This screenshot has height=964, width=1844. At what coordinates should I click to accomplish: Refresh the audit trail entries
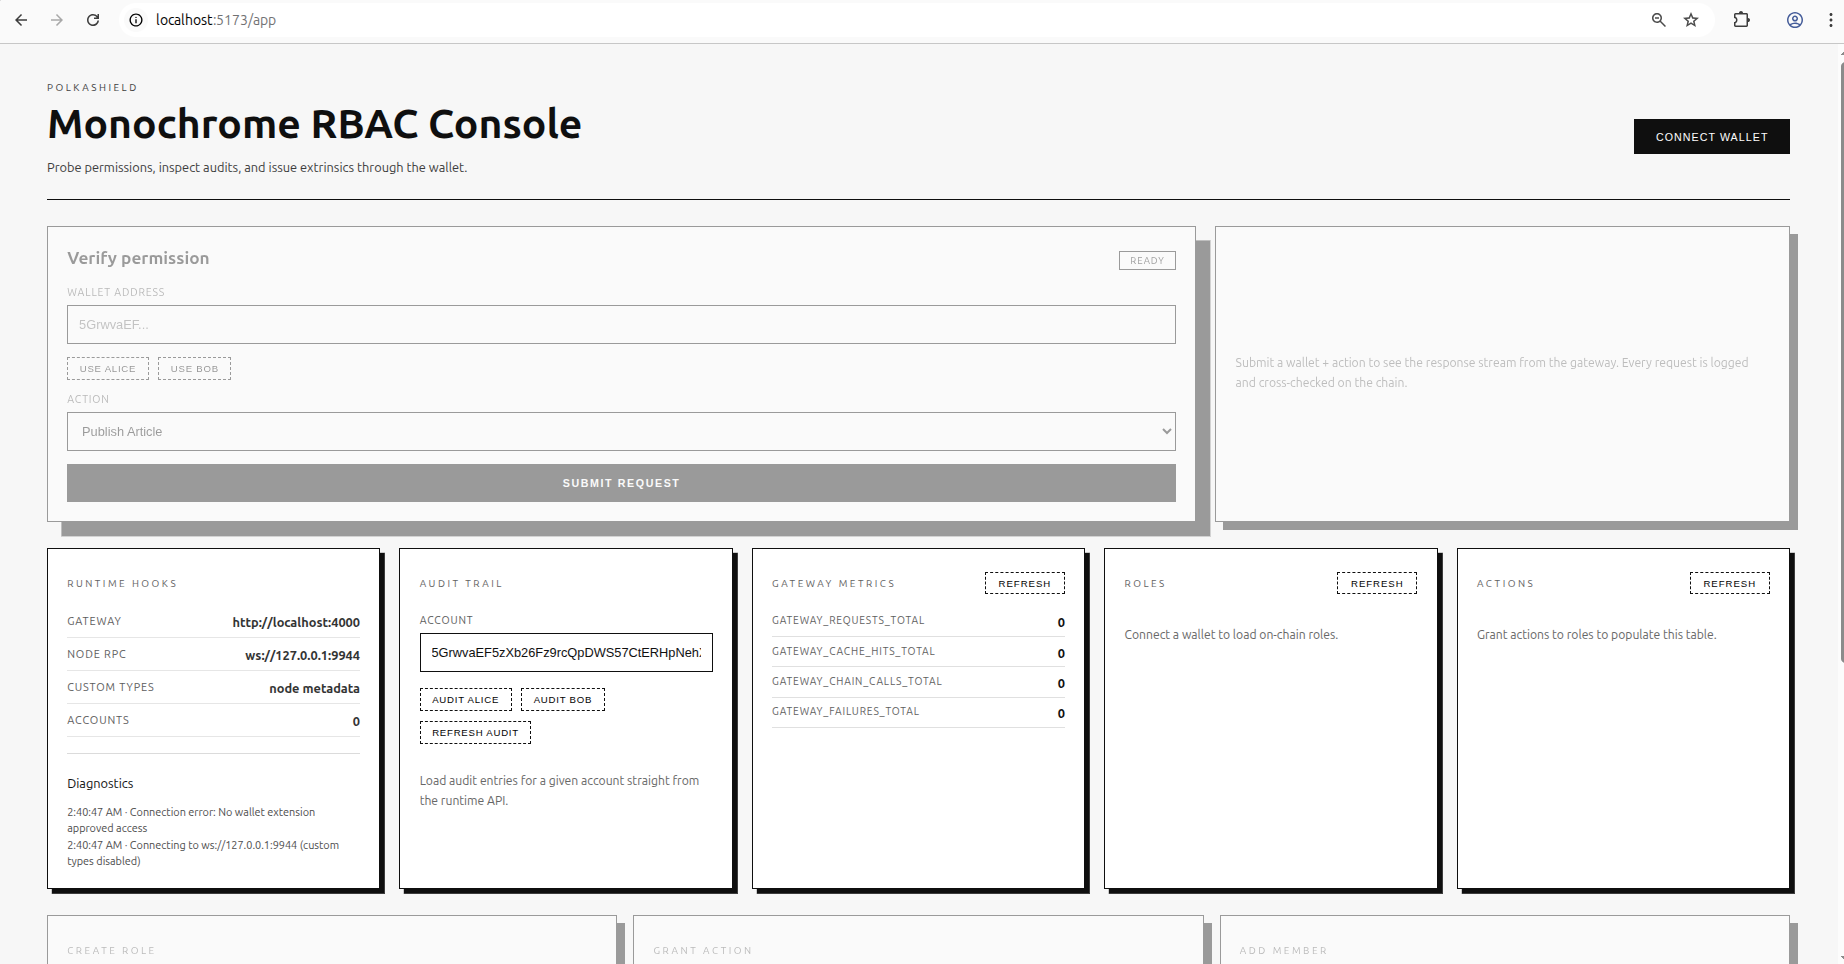[x=475, y=733]
